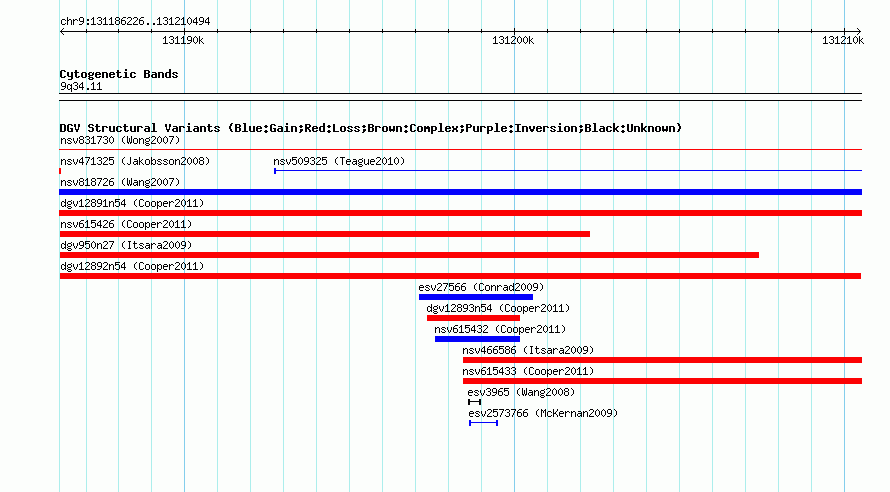890x492 pixels.
Task: Click the red nsv615426 loss bar
Action: (x=325, y=234)
